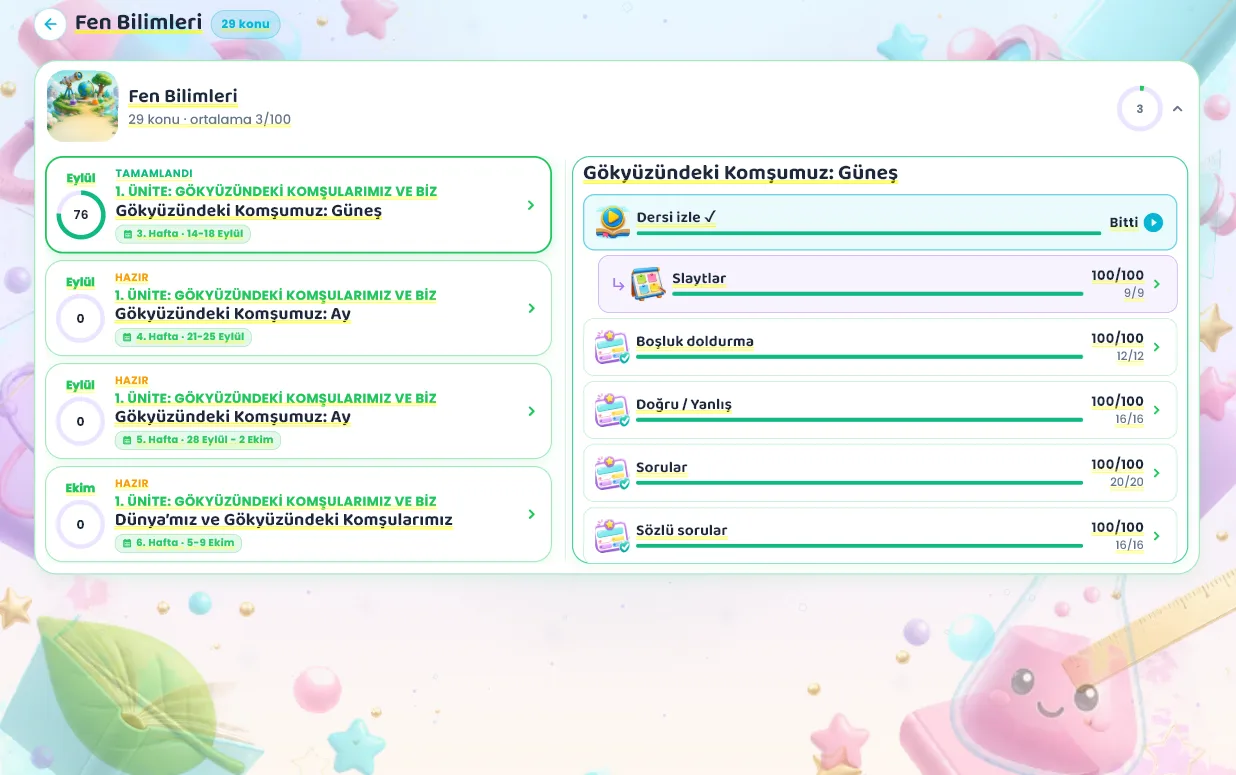Image resolution: width=1236 pixels, height=775 pixels.
Task: Click the Dersi izle progress bar
Action: 869,233
